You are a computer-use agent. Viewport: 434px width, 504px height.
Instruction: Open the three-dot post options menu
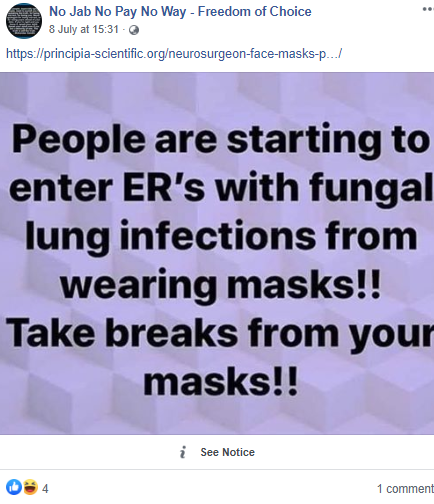(428, 9)
